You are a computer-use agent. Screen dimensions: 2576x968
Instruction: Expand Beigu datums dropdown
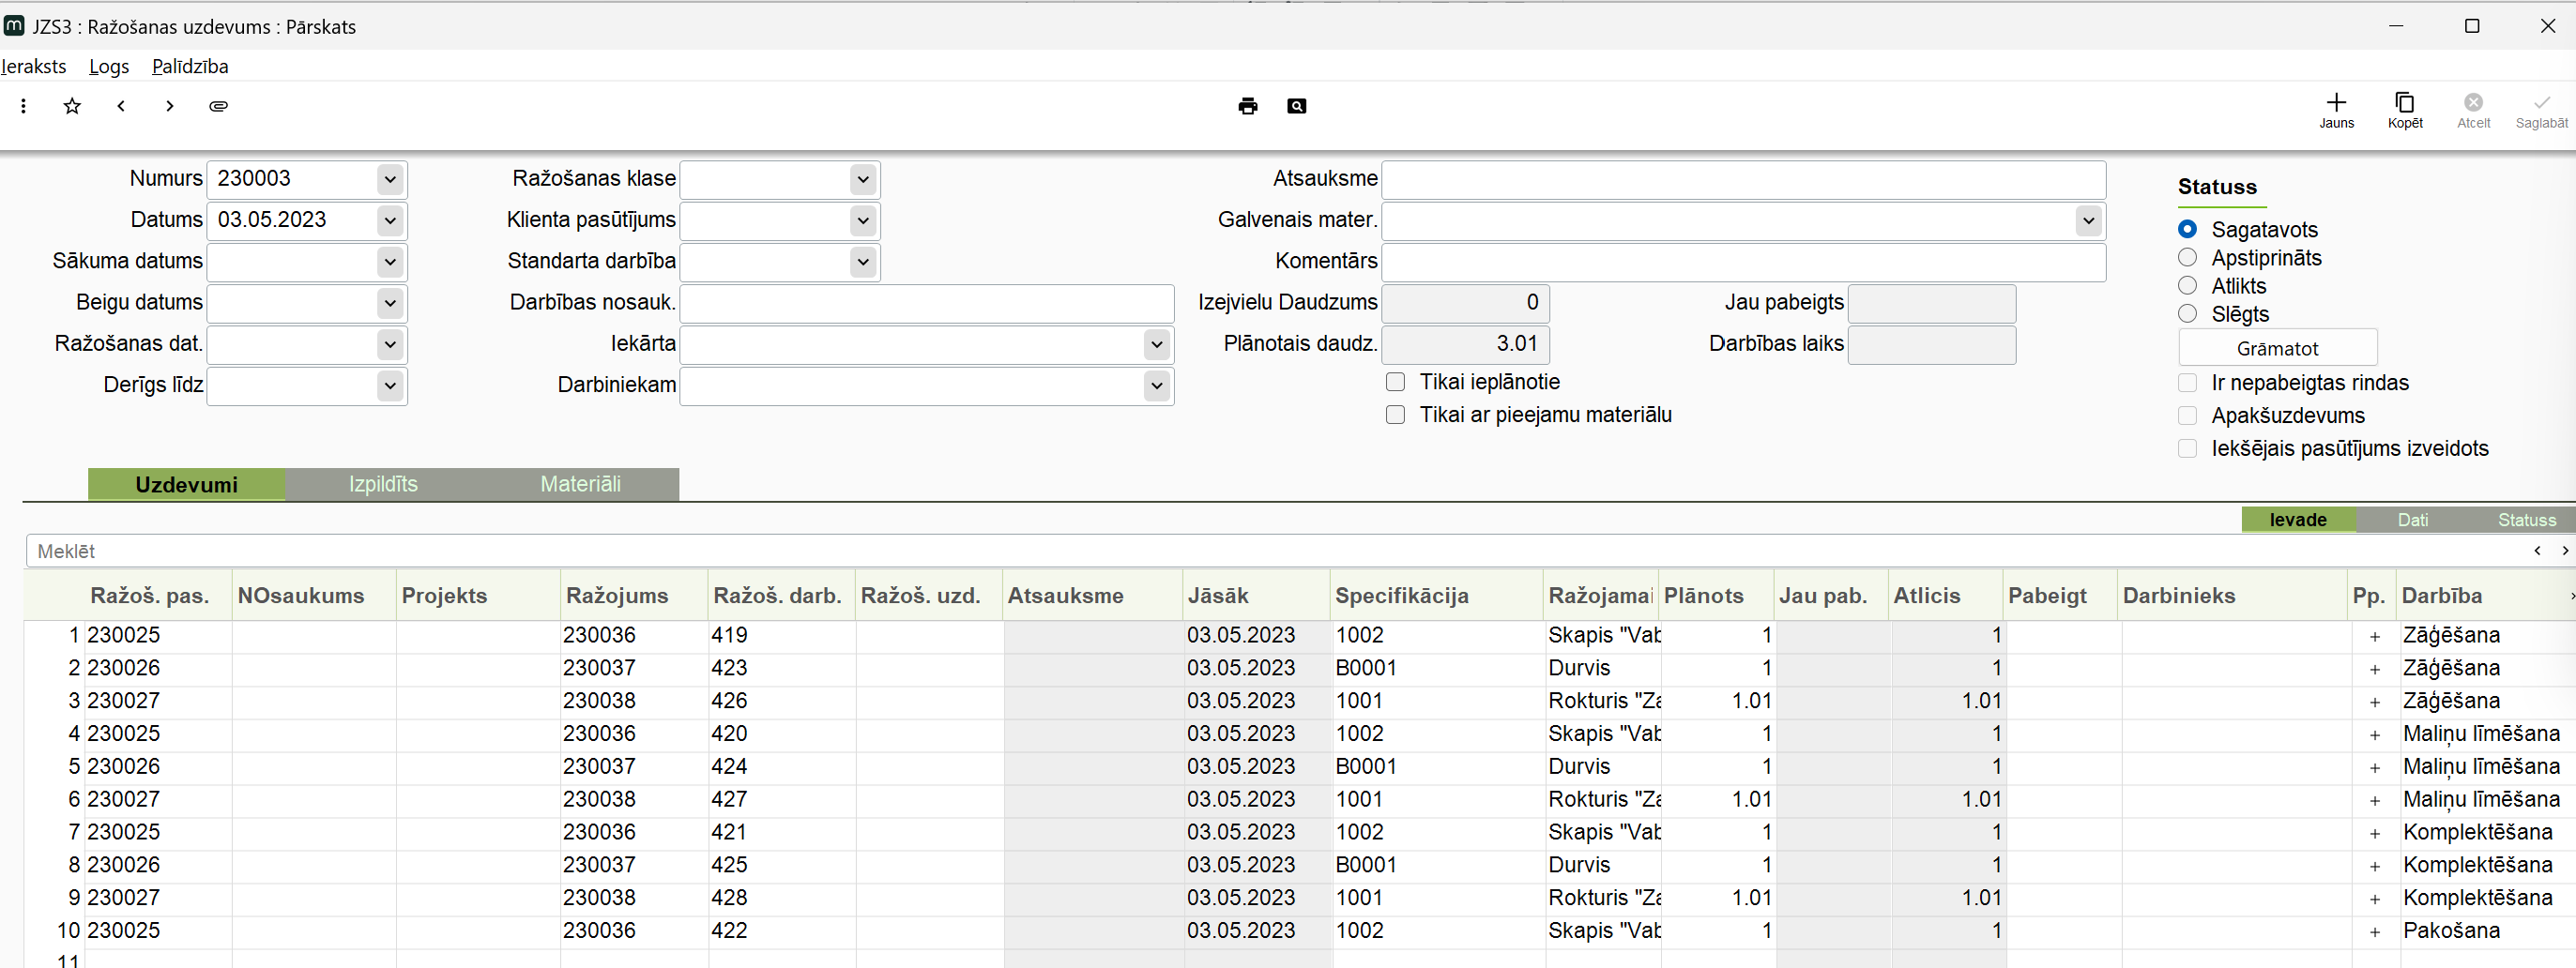pyautogui.click(x=390, y=303)
